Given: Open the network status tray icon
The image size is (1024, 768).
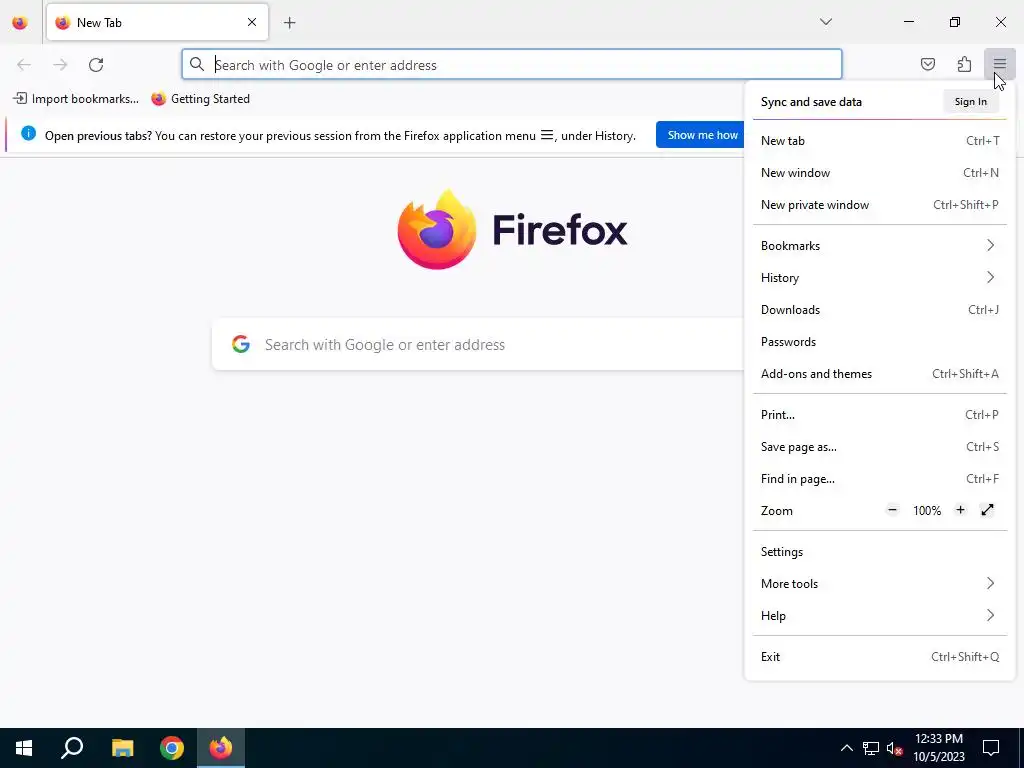Looking at the screenshot, I should coord(871,748).
